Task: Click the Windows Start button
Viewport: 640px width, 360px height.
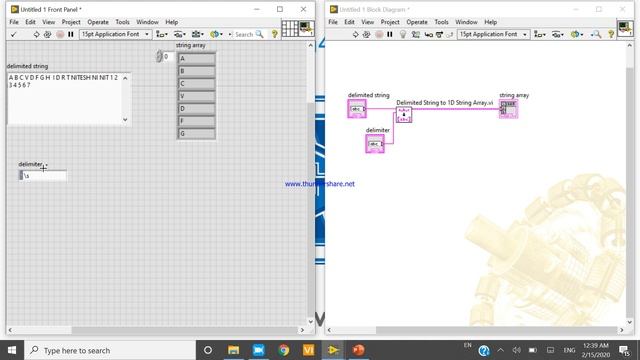Action: (12, 350)
